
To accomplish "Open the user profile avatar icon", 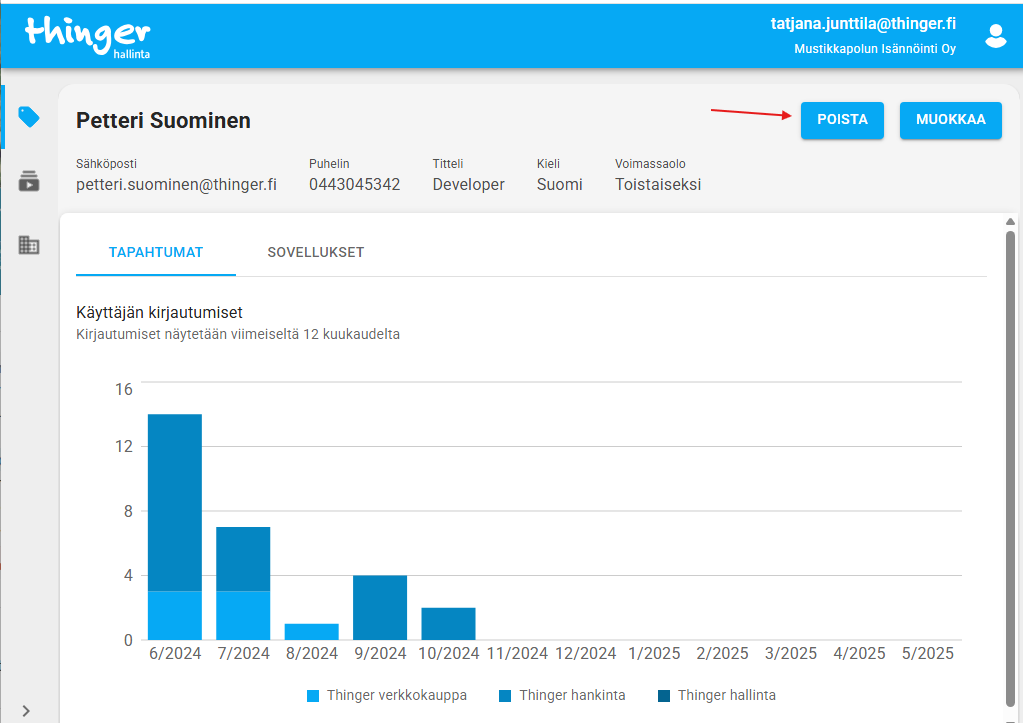I will [996, 36].
